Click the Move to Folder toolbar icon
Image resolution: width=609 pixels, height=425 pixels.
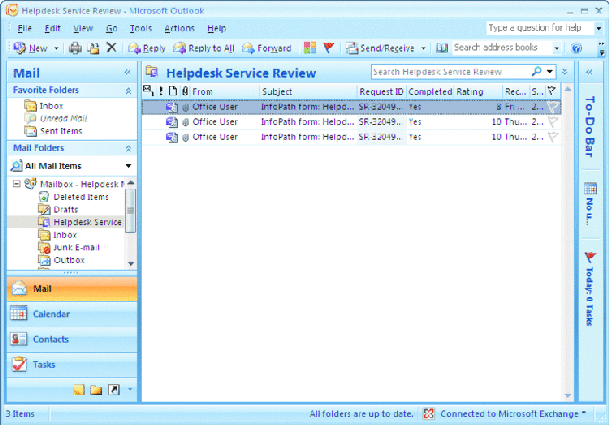point(94,48)
